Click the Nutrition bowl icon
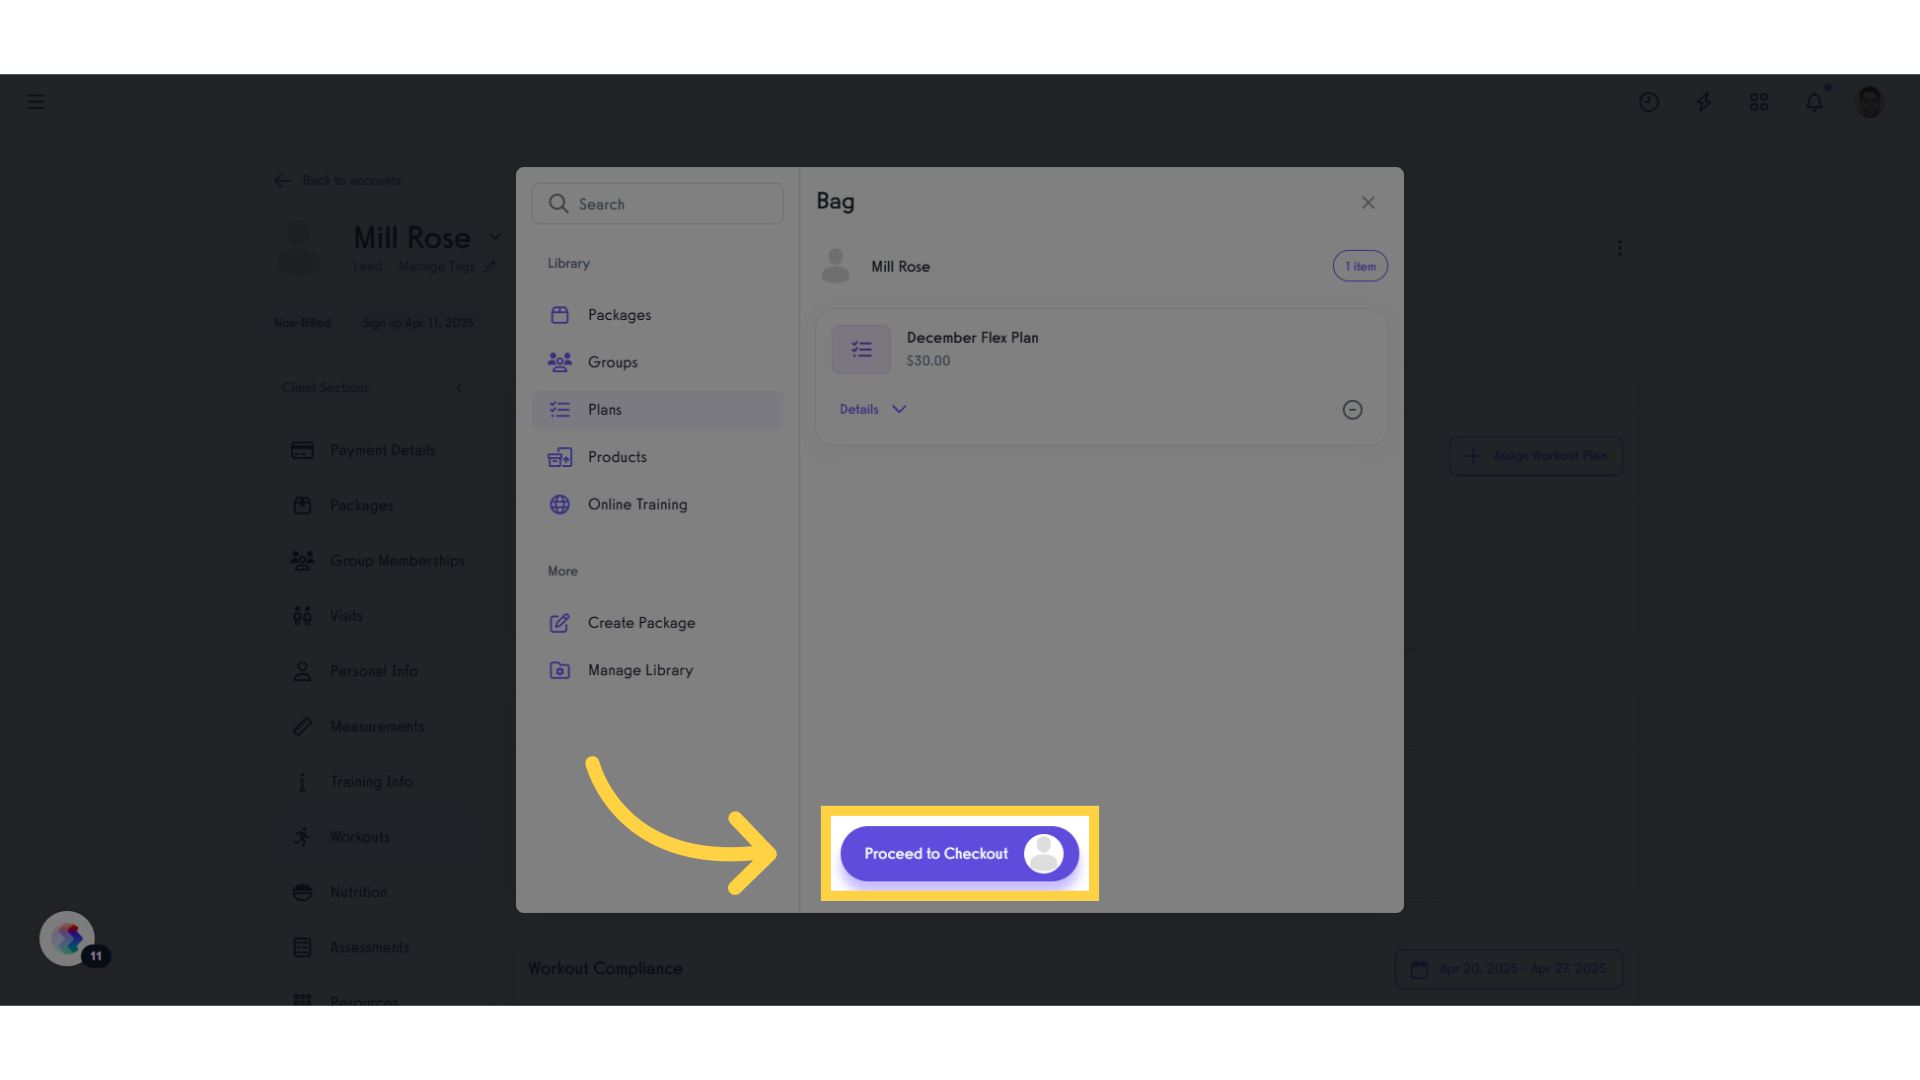1920x1080 pixels. pos(302,892)
